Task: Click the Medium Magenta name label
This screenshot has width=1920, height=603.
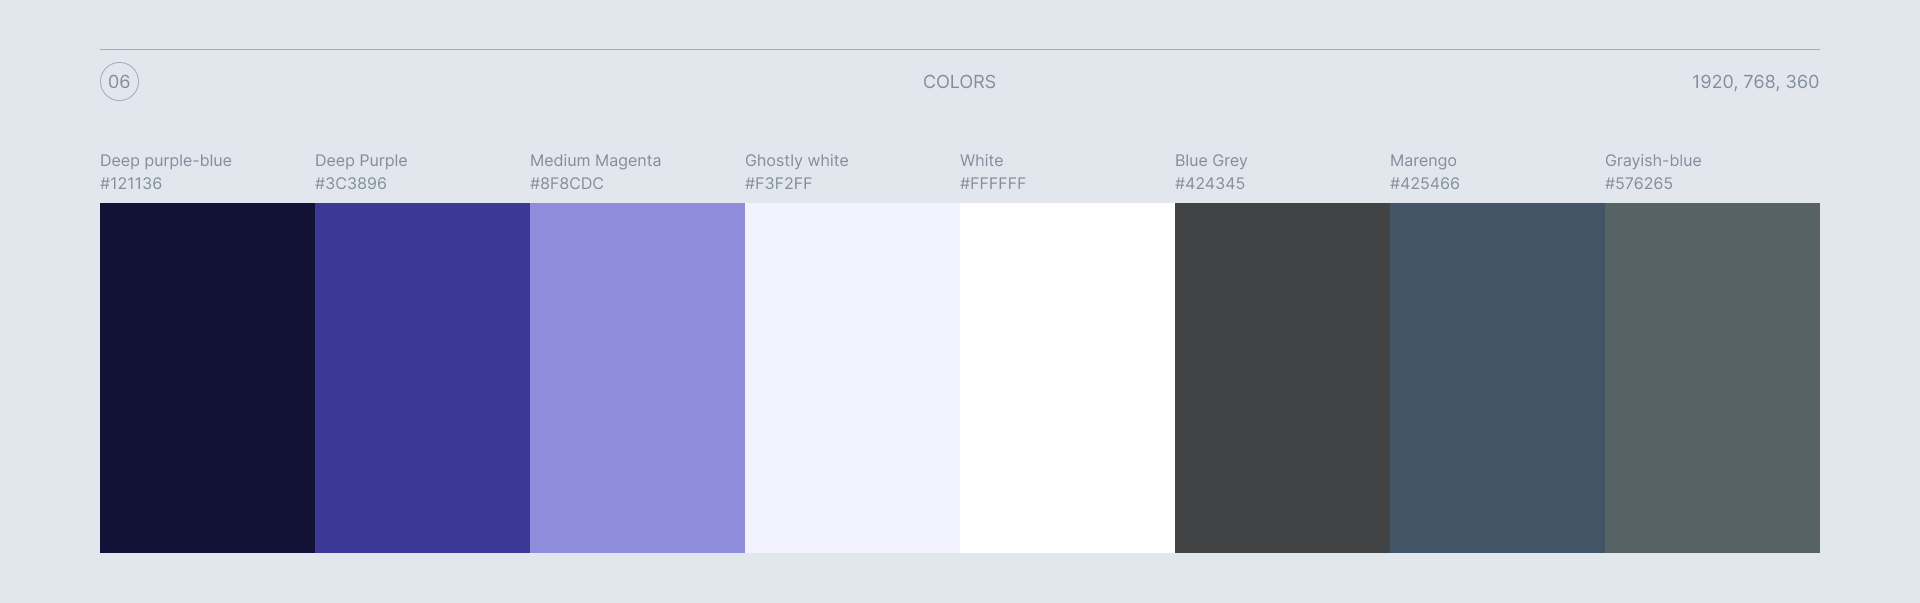Action: click(x=595, y=161)
